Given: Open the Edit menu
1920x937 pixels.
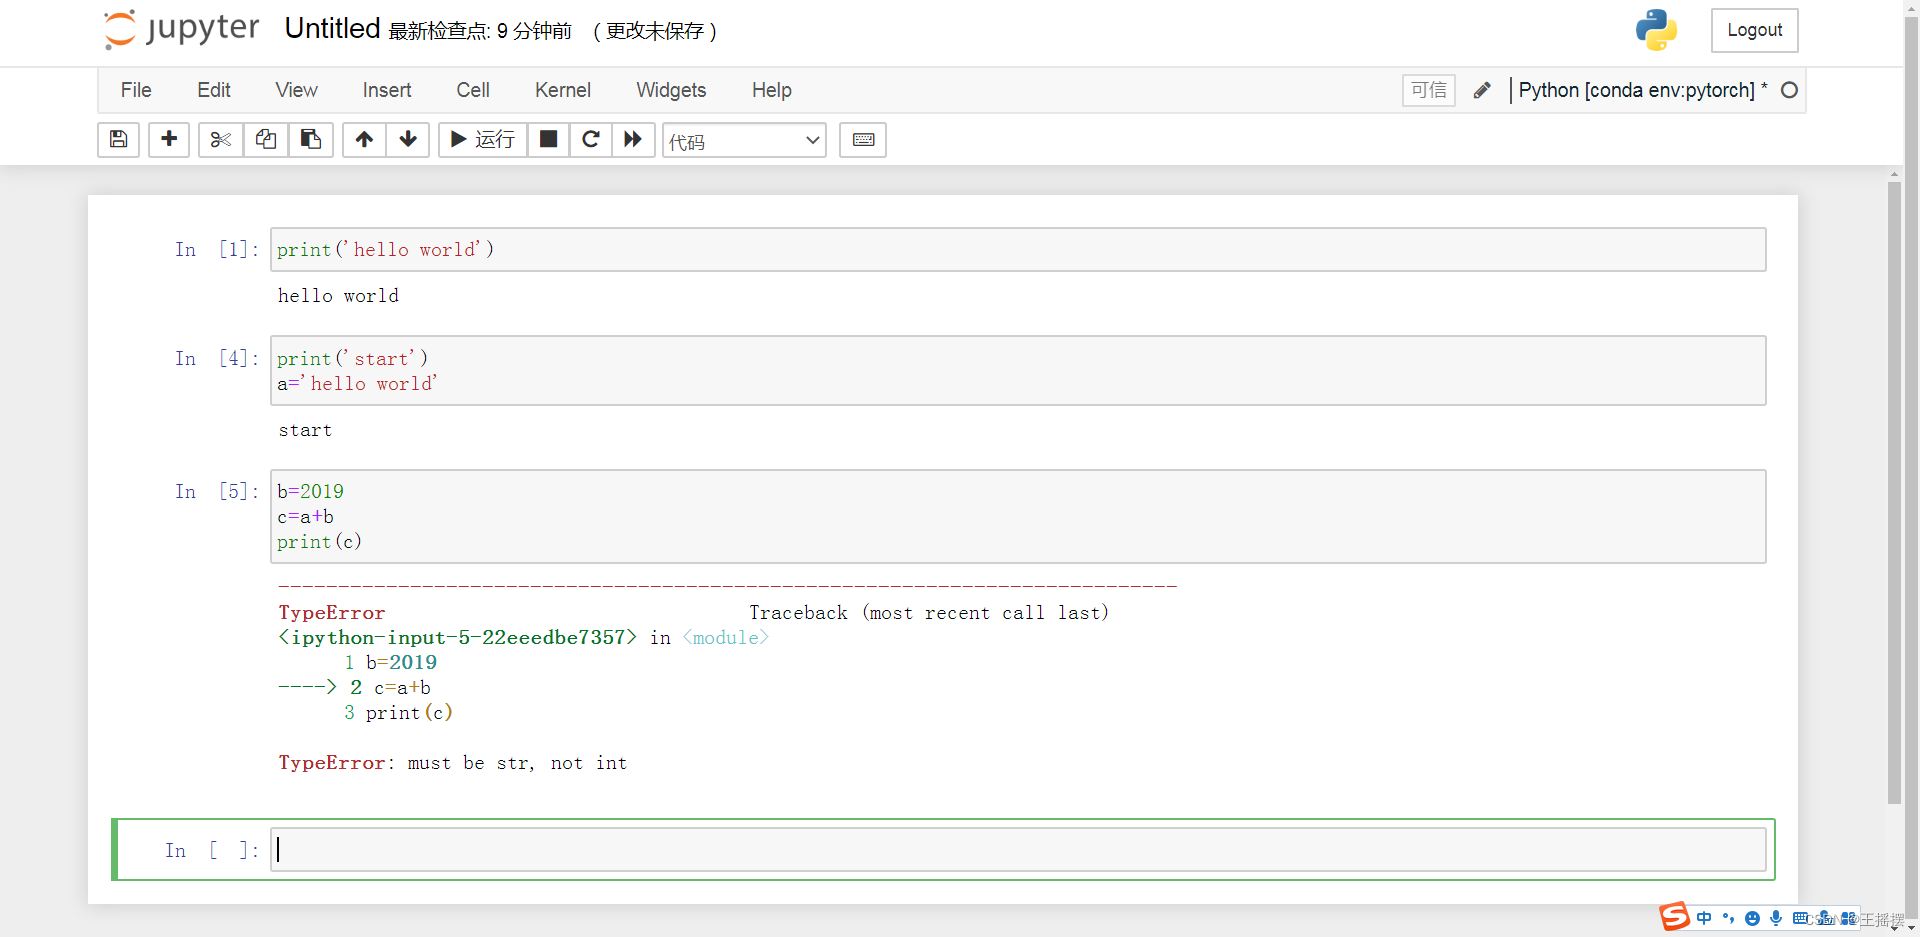Looking at the screenshot, I should [x=214, y=90].
